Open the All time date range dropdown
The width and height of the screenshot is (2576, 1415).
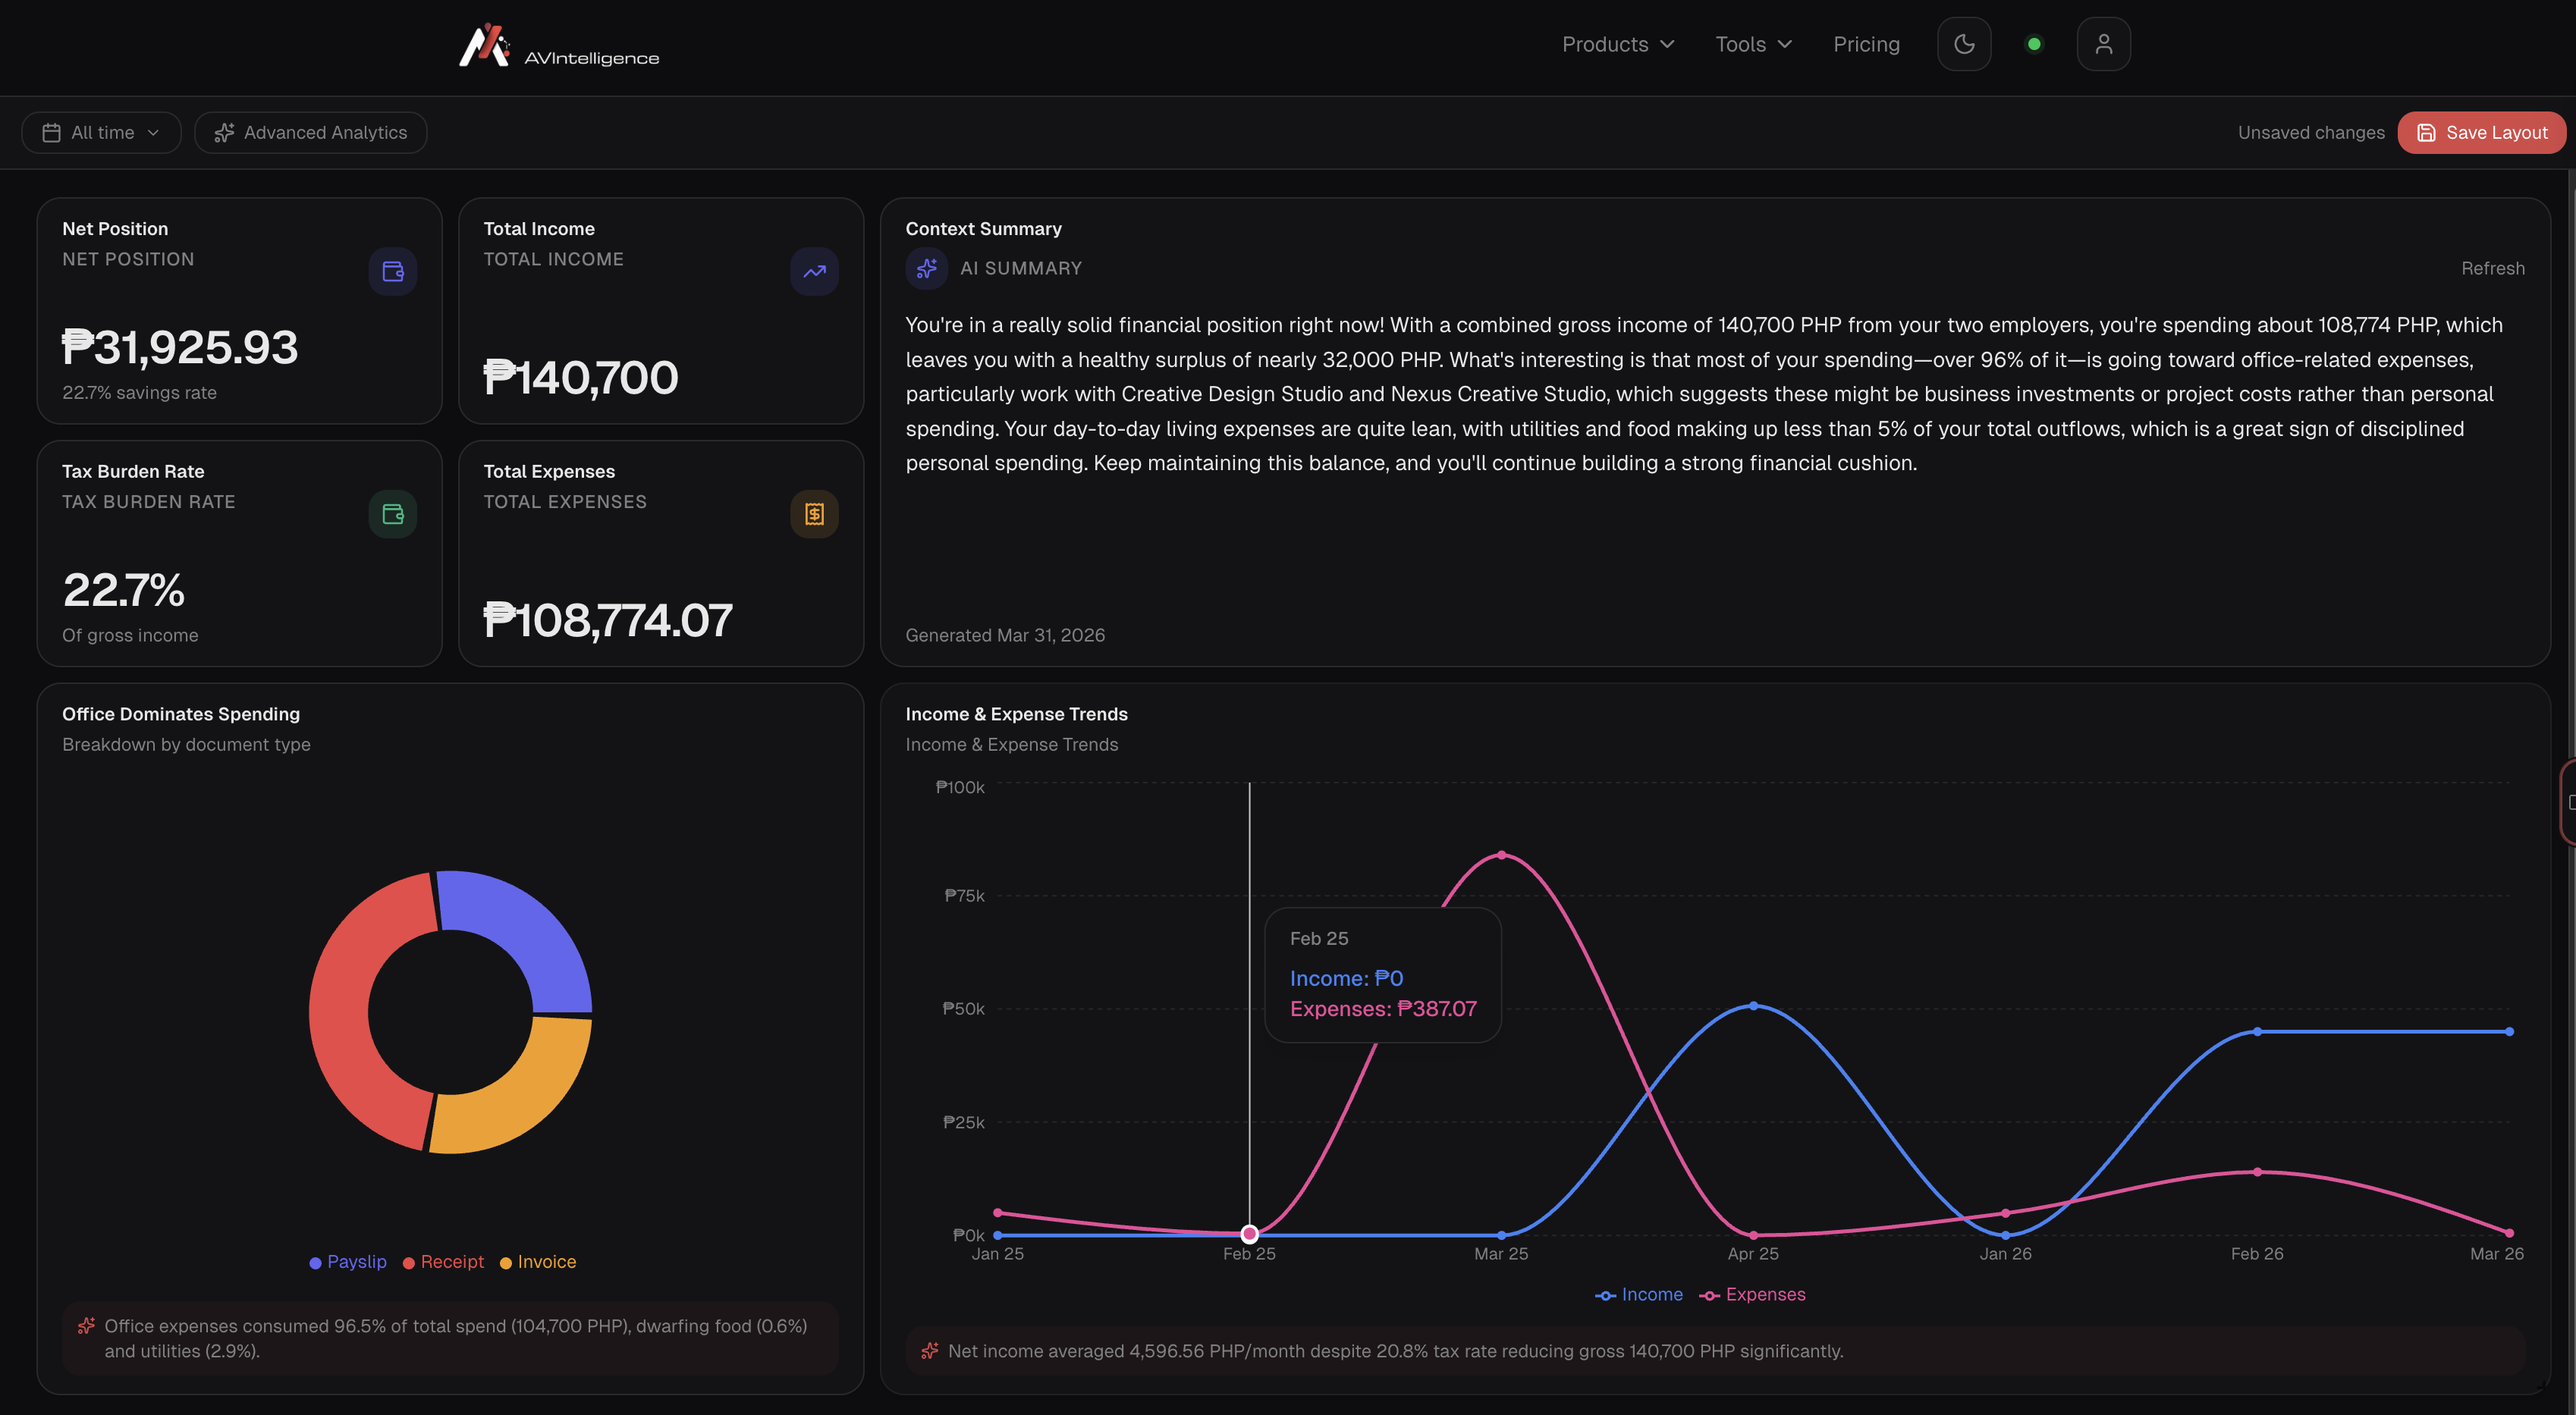pyautogui.click(x=101, y=132)
